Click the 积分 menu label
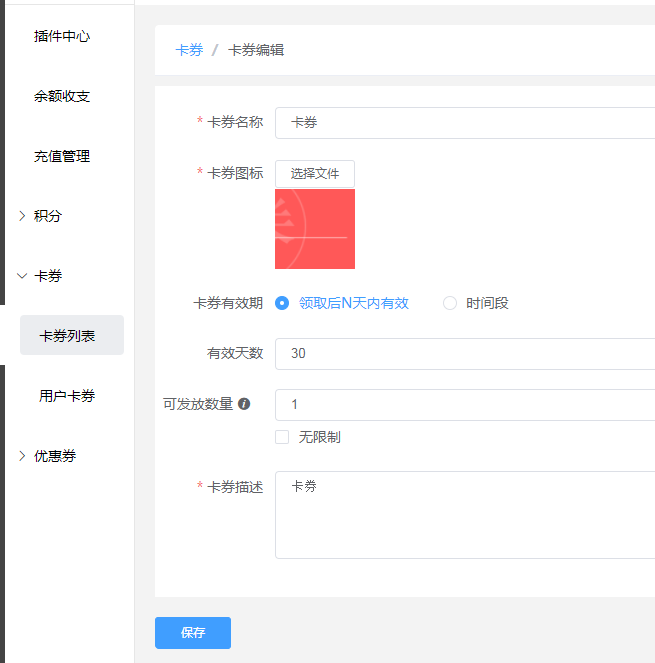The height and width of the screenshot is (663, 655). (48, 216)
